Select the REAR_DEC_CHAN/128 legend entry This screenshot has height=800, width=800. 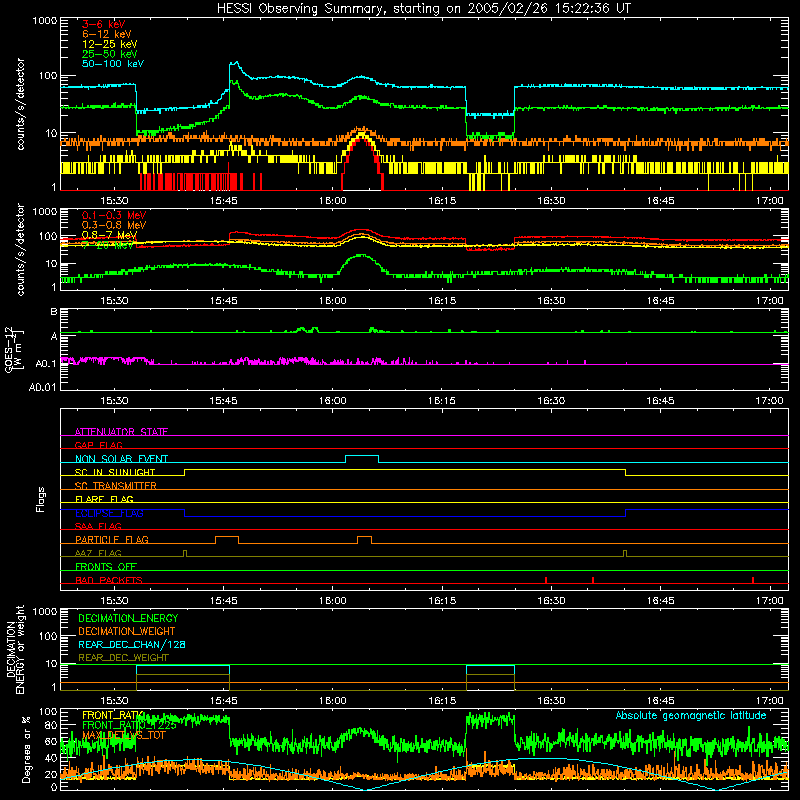click(x=132, y=645)
